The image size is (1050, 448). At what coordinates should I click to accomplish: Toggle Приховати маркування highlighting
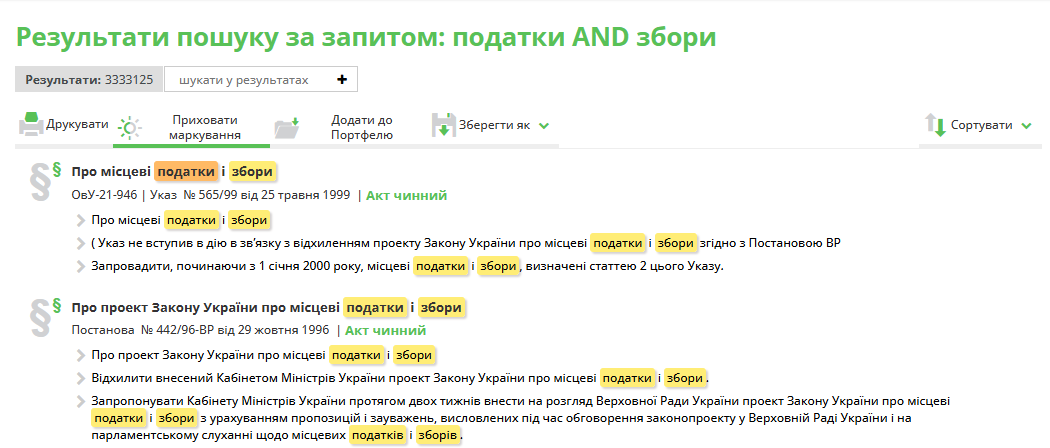(x=204, y=126)
